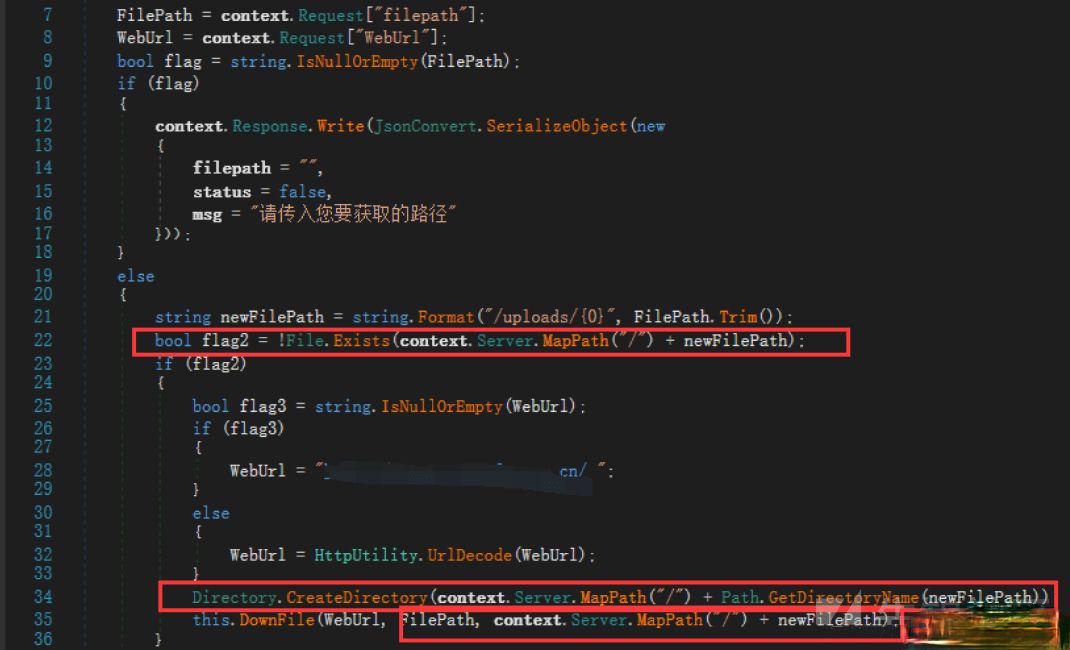Screen dimensions: 1070x650
Task: Click the Directory class name on line 34
Action: pyautogui.click(x=234, y=597)
